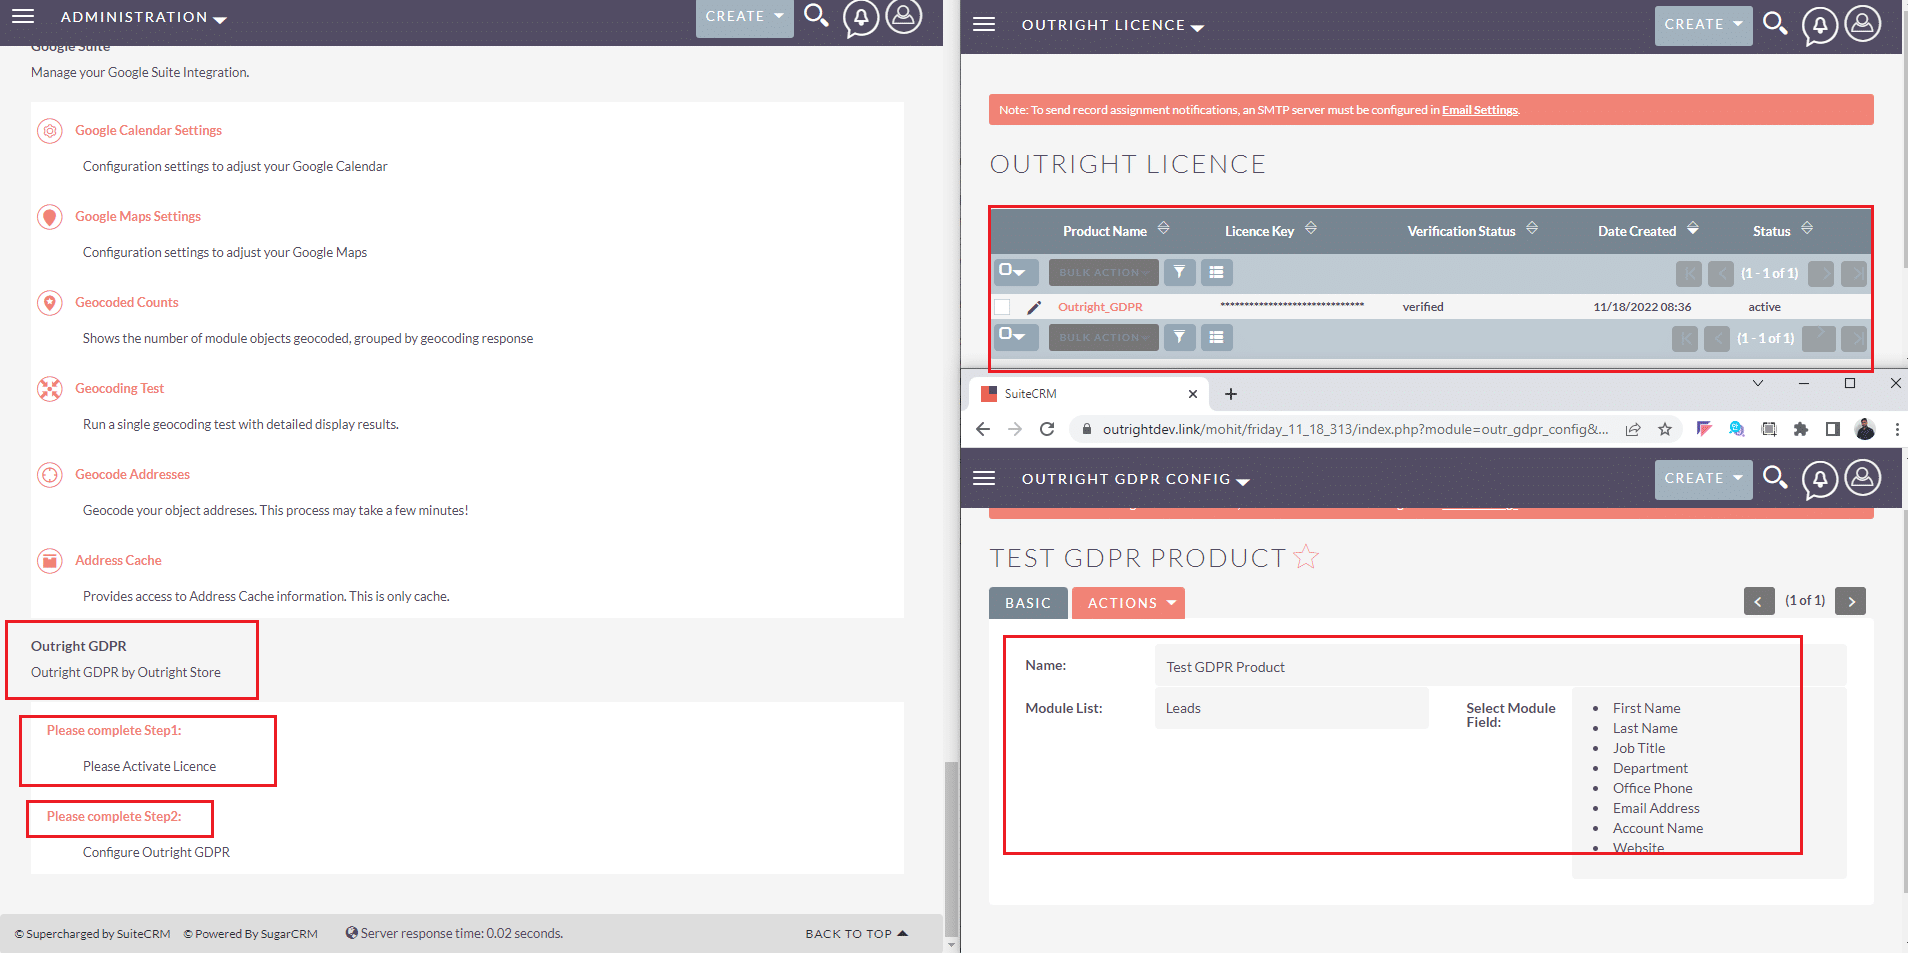
Task: Open Email Settings link in notice
Action: (x=1479, y=110)
